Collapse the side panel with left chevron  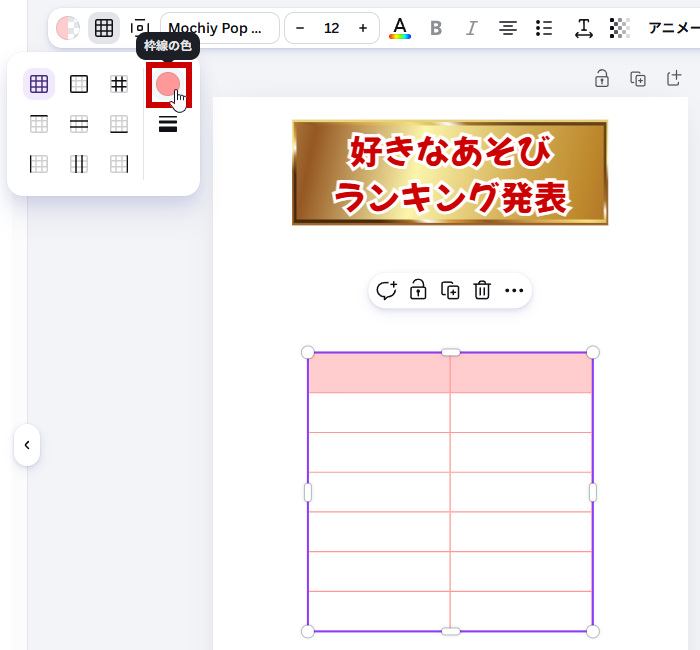coord(27,445)
